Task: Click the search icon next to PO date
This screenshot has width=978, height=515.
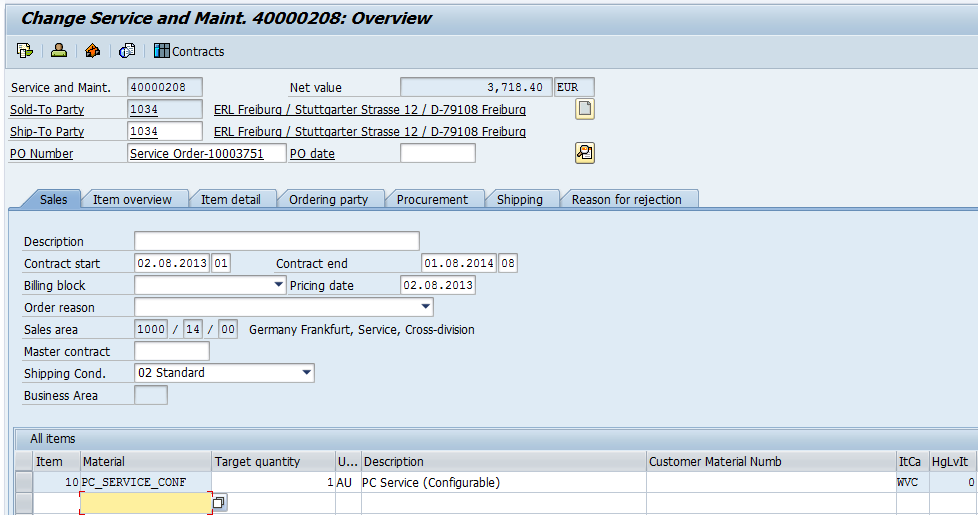Action: [x=585, y=153]
